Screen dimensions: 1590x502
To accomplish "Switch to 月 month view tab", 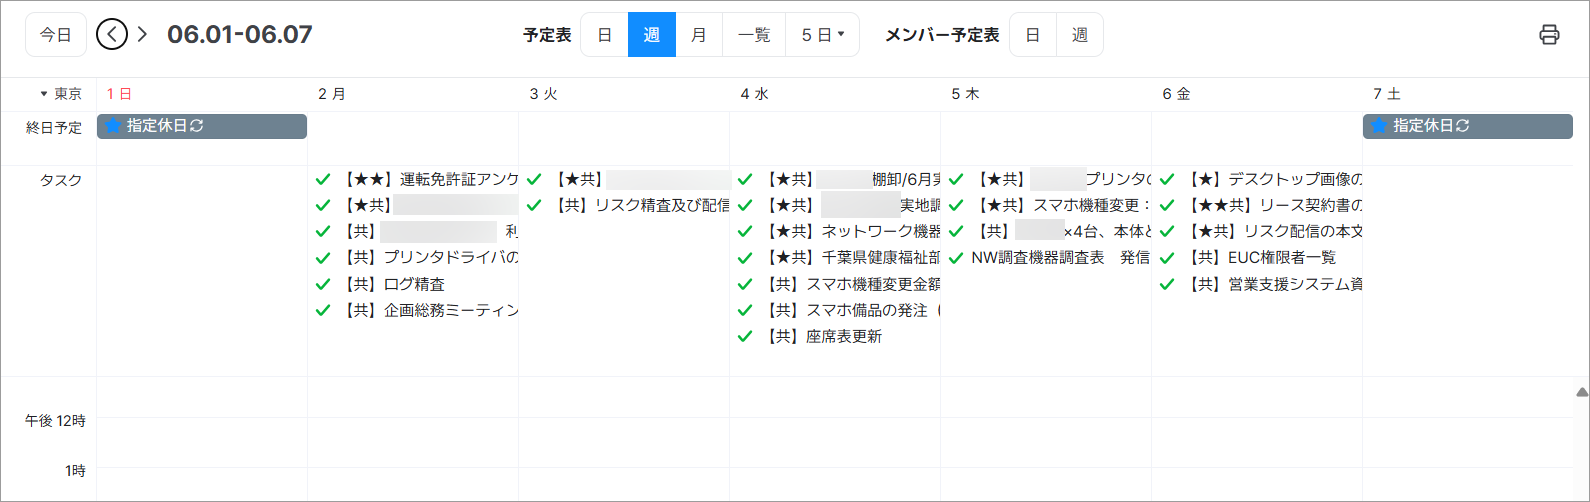I will pyautogui.click(x=698, y=35).
